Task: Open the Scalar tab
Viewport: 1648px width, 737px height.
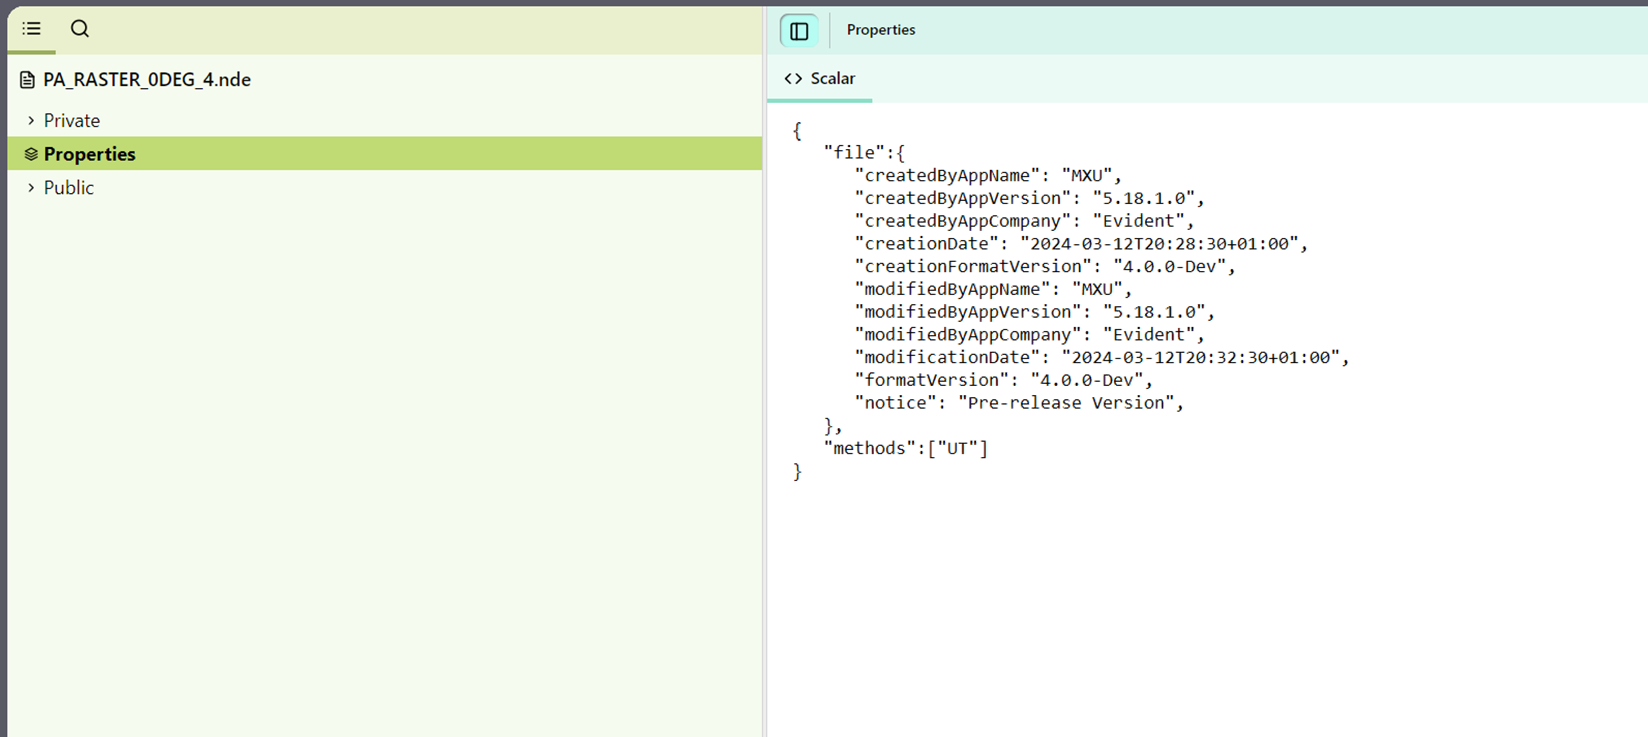Action: point(832,79)
